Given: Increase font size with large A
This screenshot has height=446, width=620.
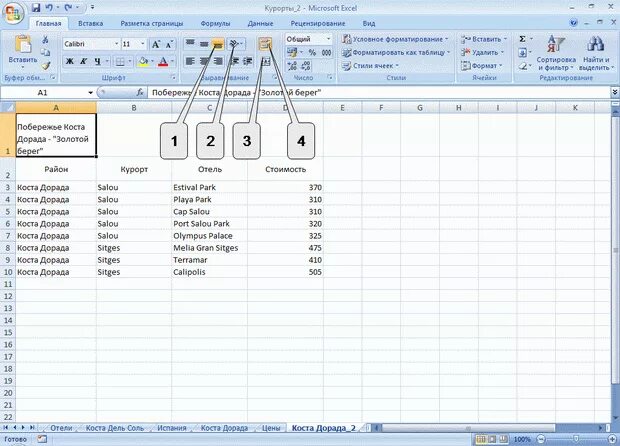Looking at the screenshot, I should (x=156, y=44).
